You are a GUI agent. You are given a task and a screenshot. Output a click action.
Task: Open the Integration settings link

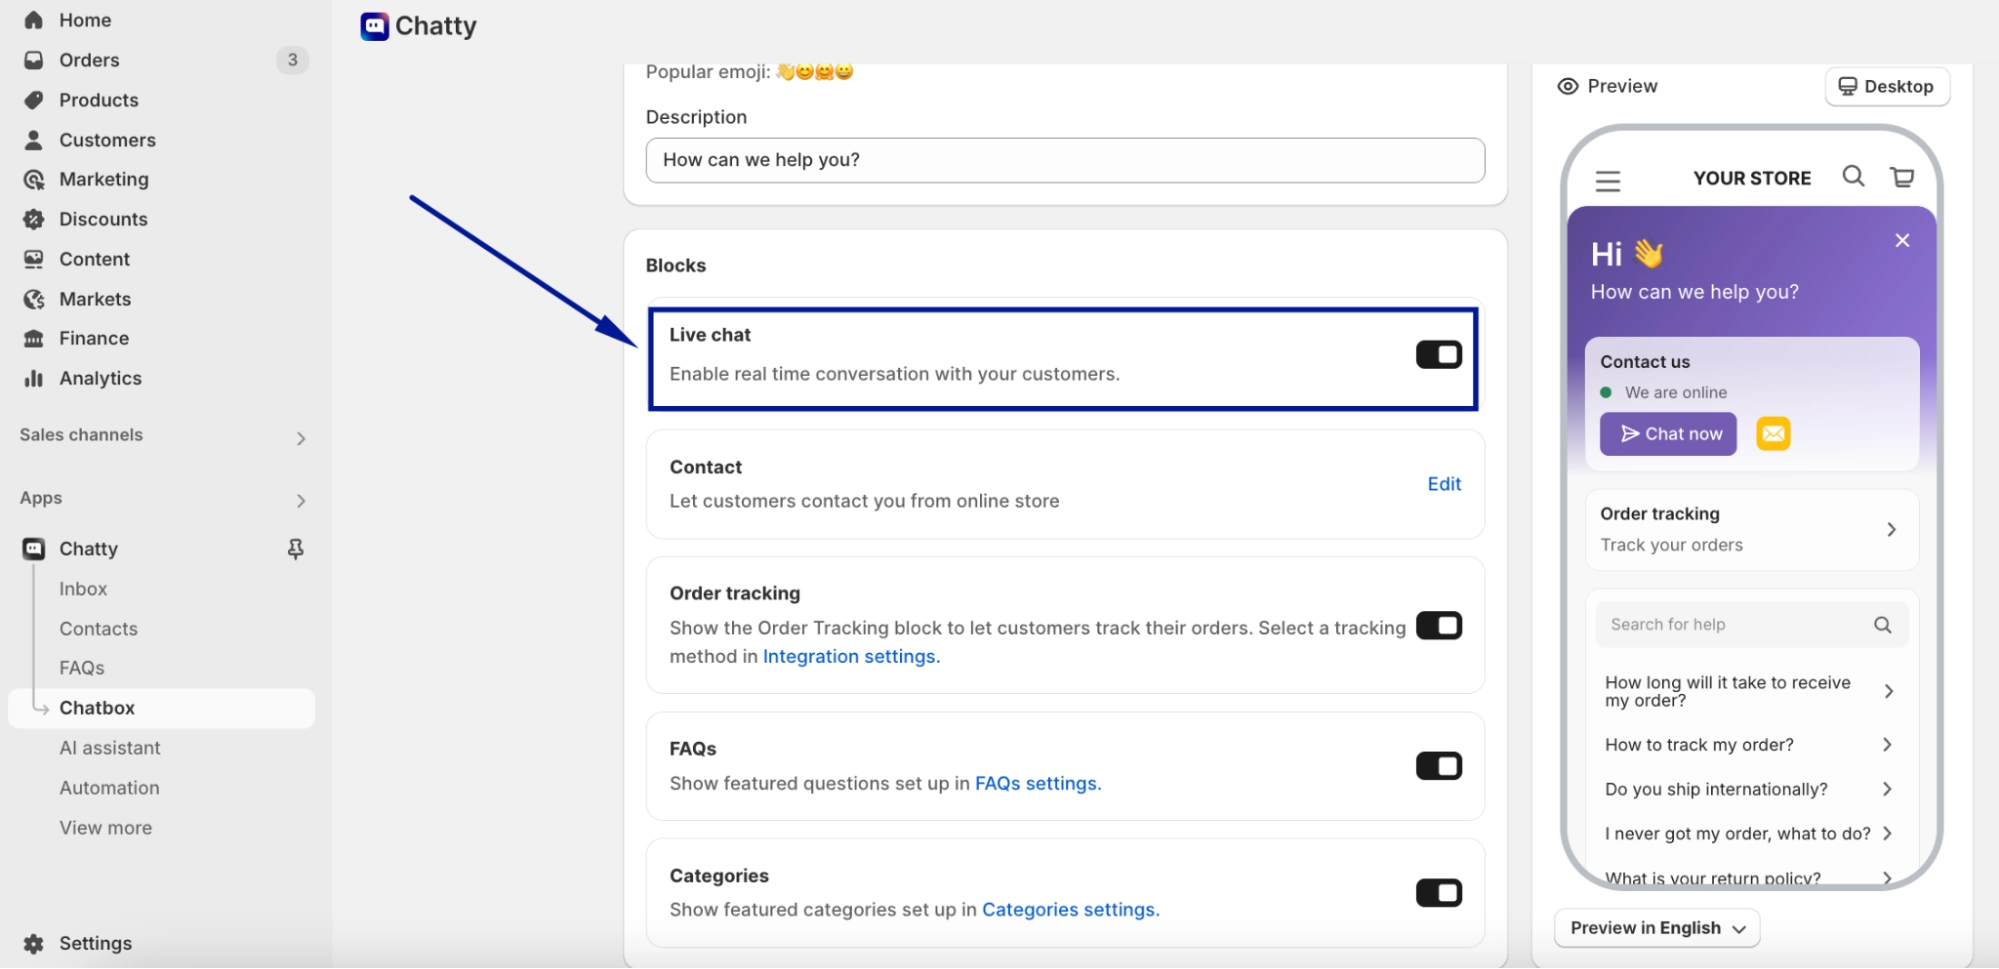(849, 656)
